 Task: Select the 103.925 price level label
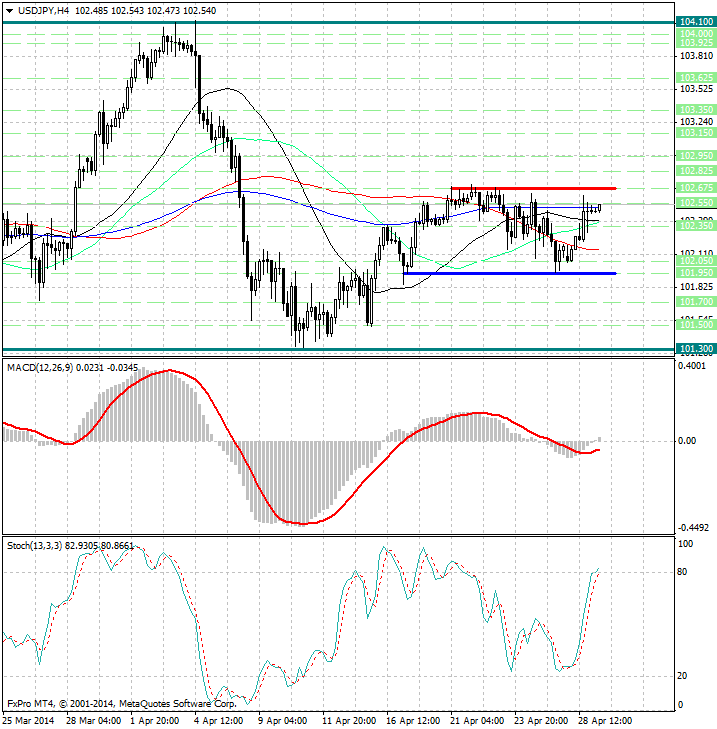pos(696,43)
